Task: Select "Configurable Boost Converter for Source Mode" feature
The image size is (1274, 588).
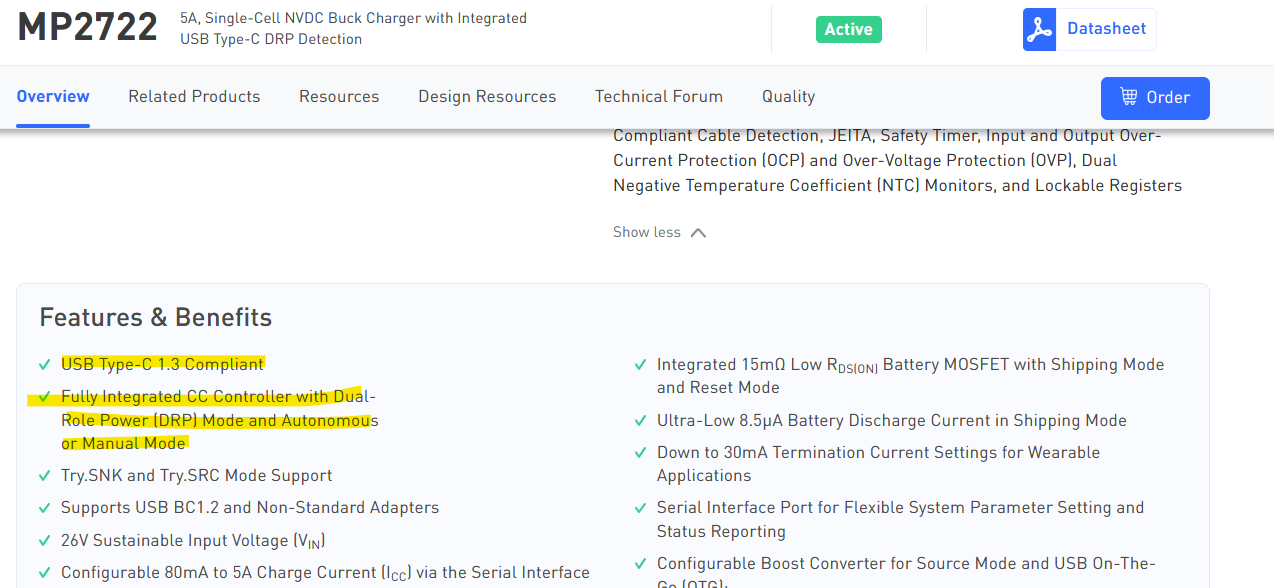Action: (906, 571)
